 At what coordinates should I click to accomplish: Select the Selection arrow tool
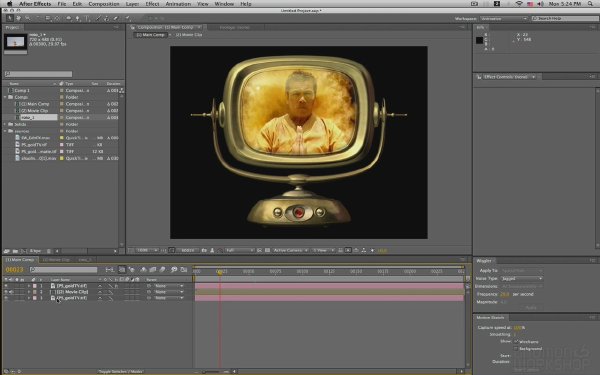(x=10, y=18)
